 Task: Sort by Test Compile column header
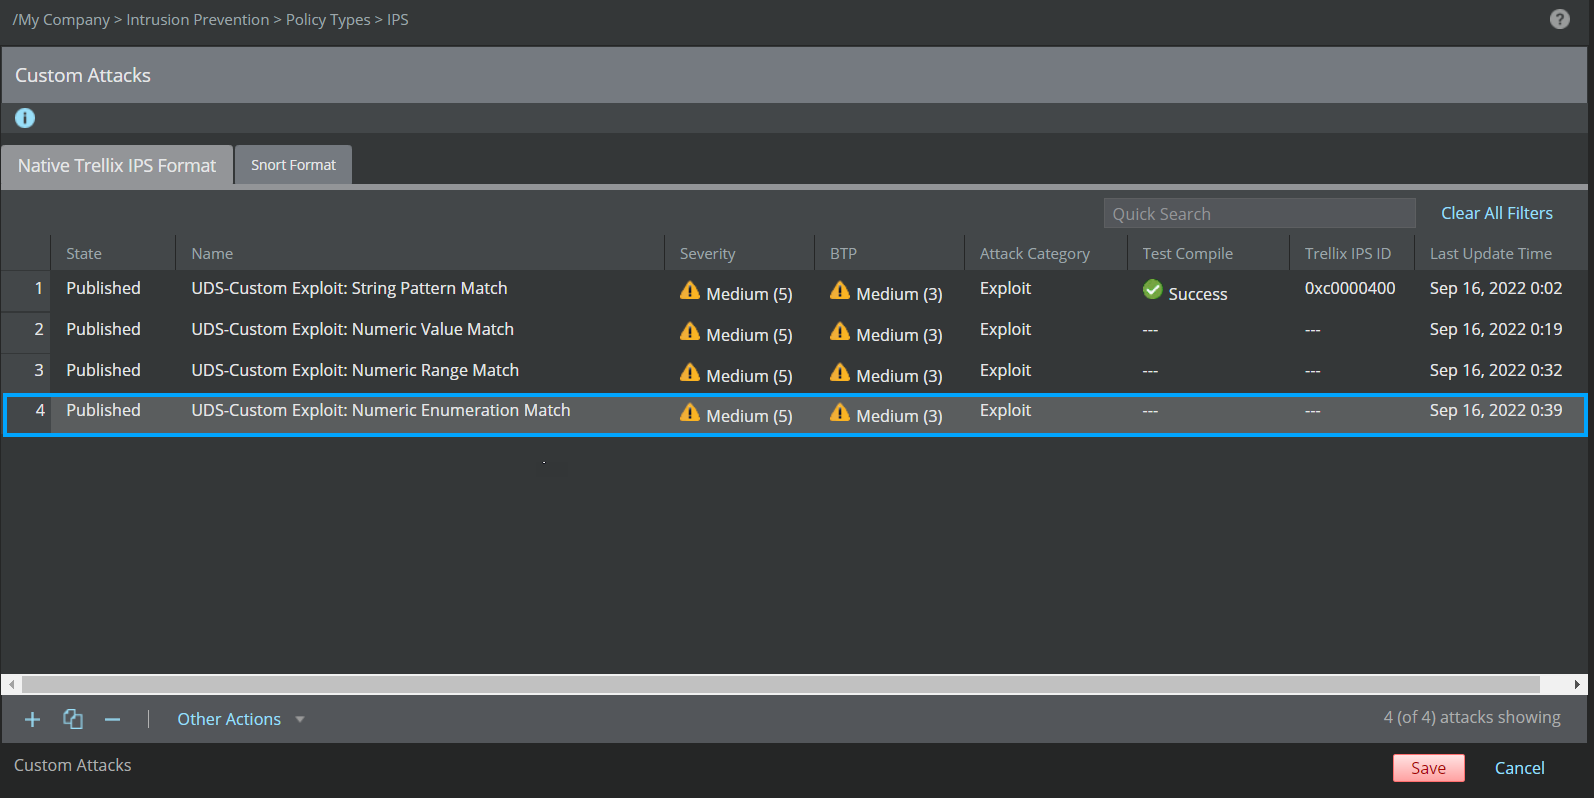click(x=1209, y=254)
